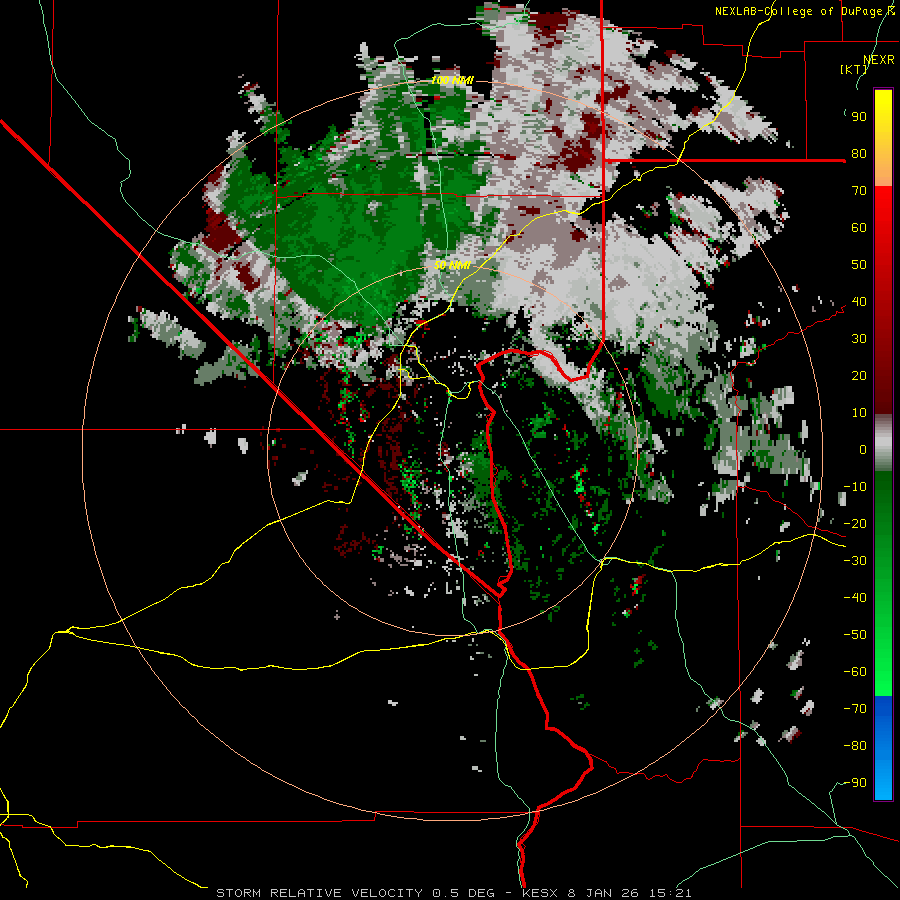Click the 70 value on velocity scale
Viewport: 900px width, 900px height.
(x=859, y=191)
